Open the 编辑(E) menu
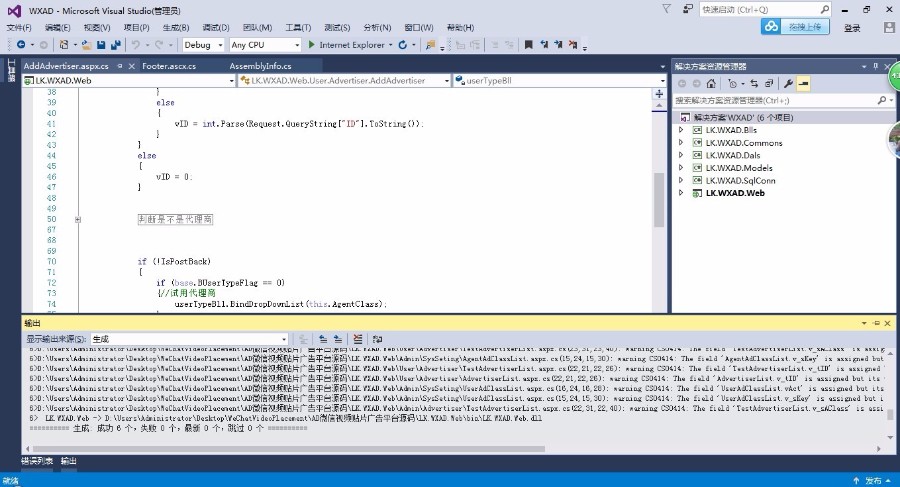The height and width of the screenshot is (487, 900). click(x=57, y=28)
